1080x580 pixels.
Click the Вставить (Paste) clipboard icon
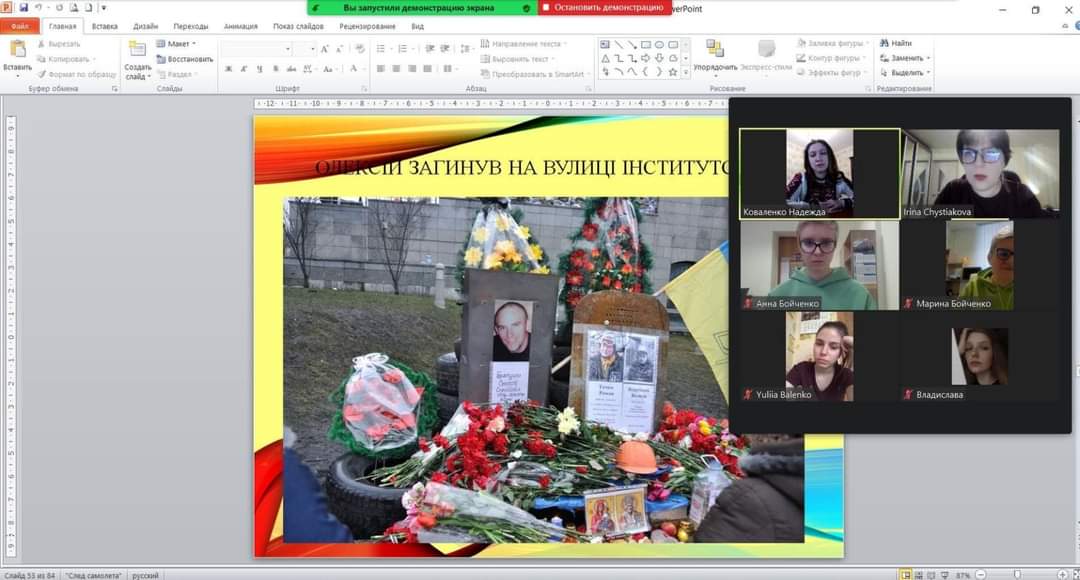pyautogui.click(x=17, y=49)
